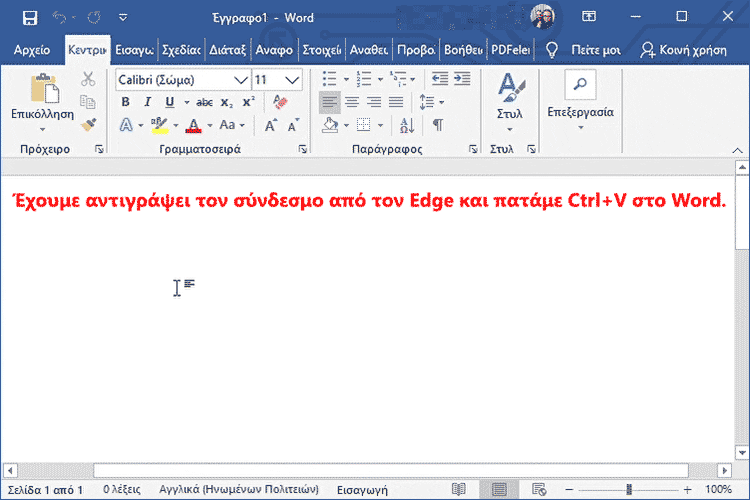The height and width of the screenshot is (500, 750).
Task: Open the Πρόχειρο clipboard dialog launcher
Action: pos(99,149)
